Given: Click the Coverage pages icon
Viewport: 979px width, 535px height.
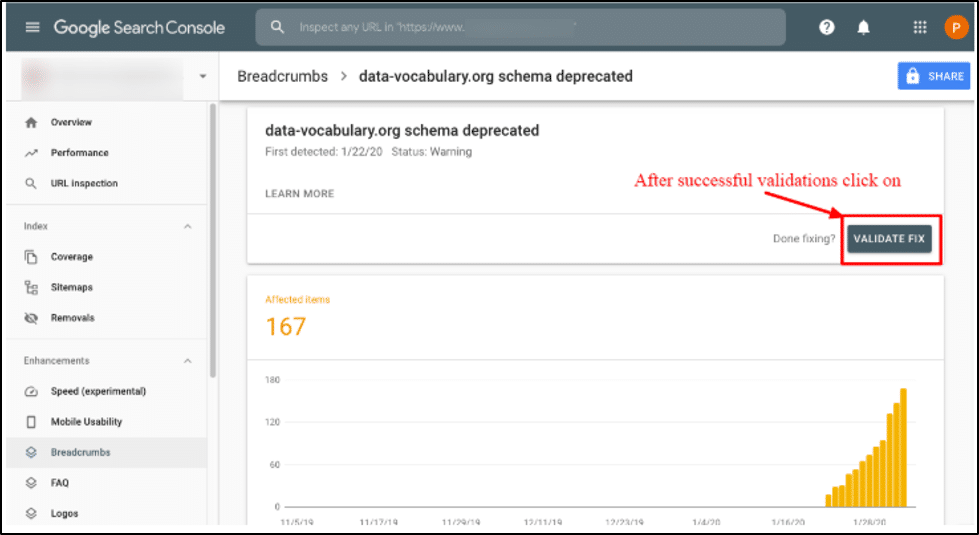Looking at the screenshot, I should (31, 257).
